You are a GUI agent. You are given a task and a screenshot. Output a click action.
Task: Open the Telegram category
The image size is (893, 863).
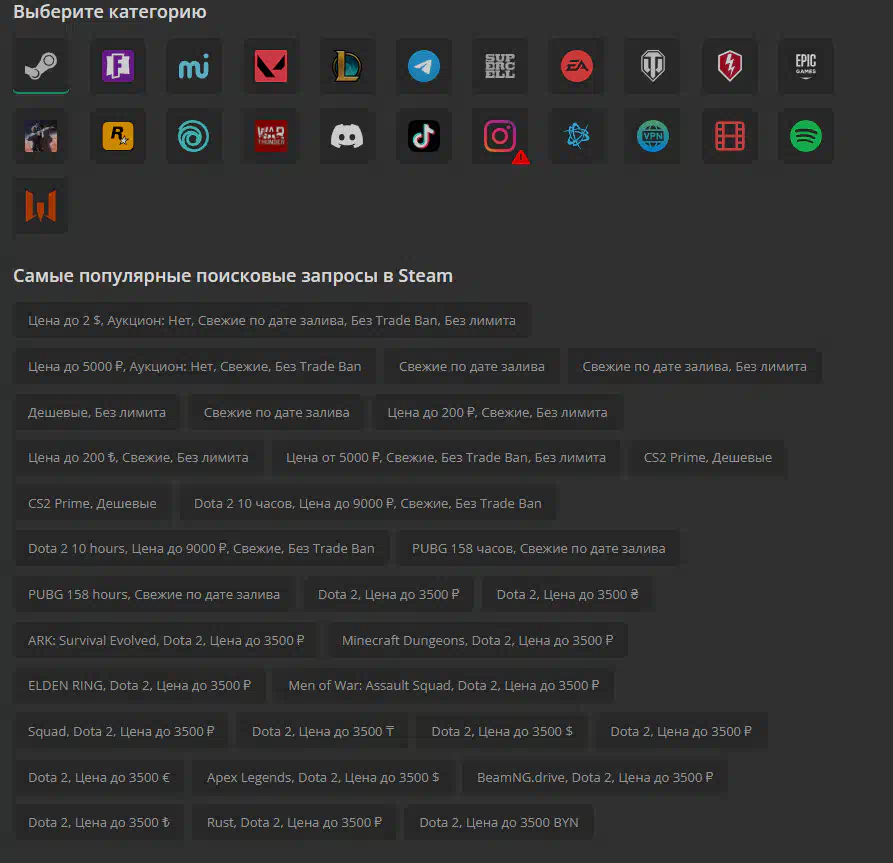click(x=424, y=66)
